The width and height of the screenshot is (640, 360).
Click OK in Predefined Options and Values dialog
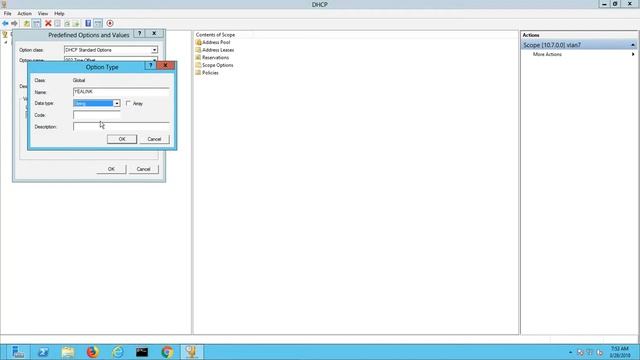tap(111, 169)
